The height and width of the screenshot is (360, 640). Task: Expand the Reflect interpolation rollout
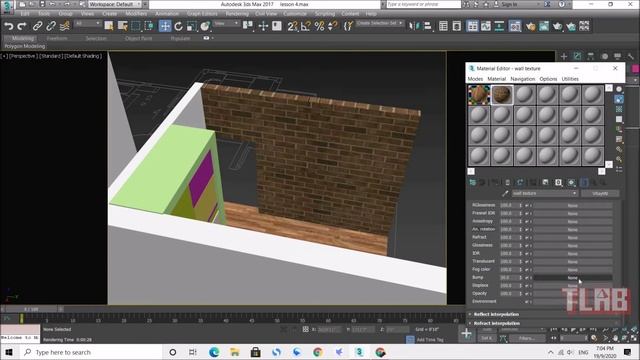click(543, 314)
